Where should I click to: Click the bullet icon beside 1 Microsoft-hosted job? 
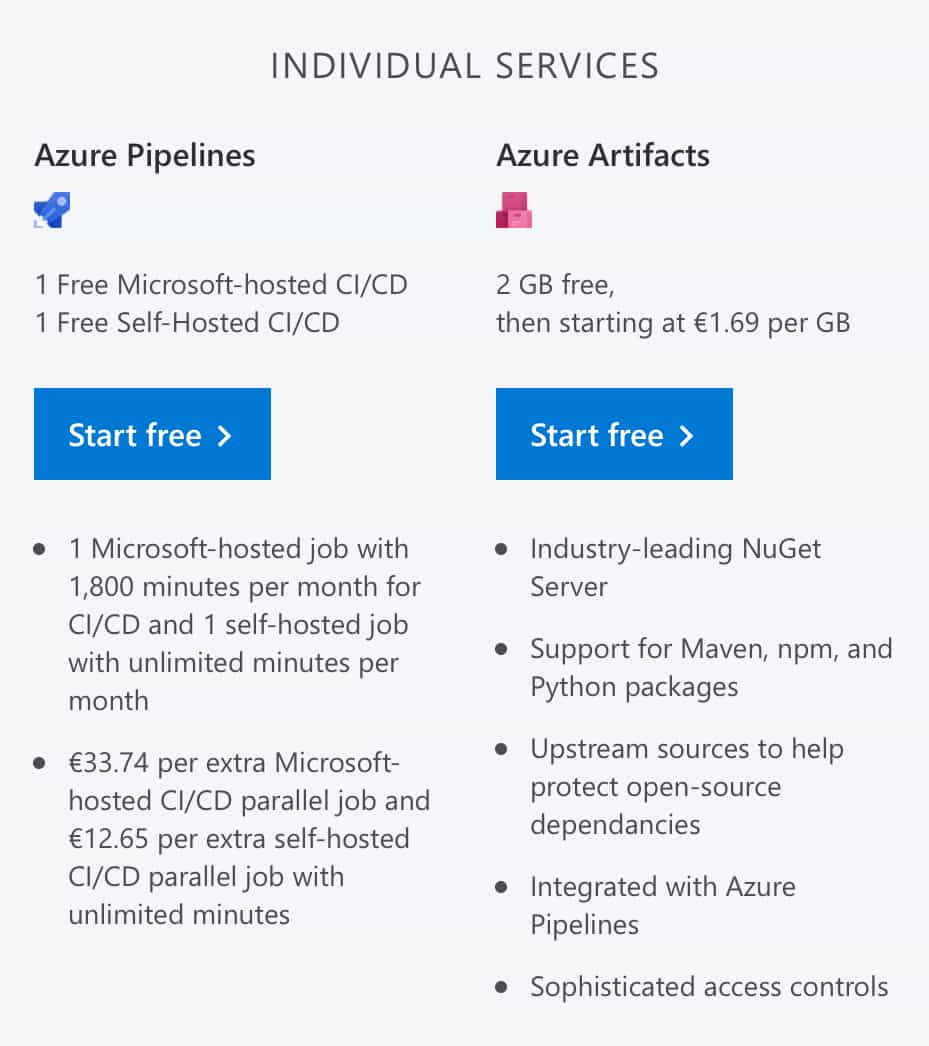(39, 548)
